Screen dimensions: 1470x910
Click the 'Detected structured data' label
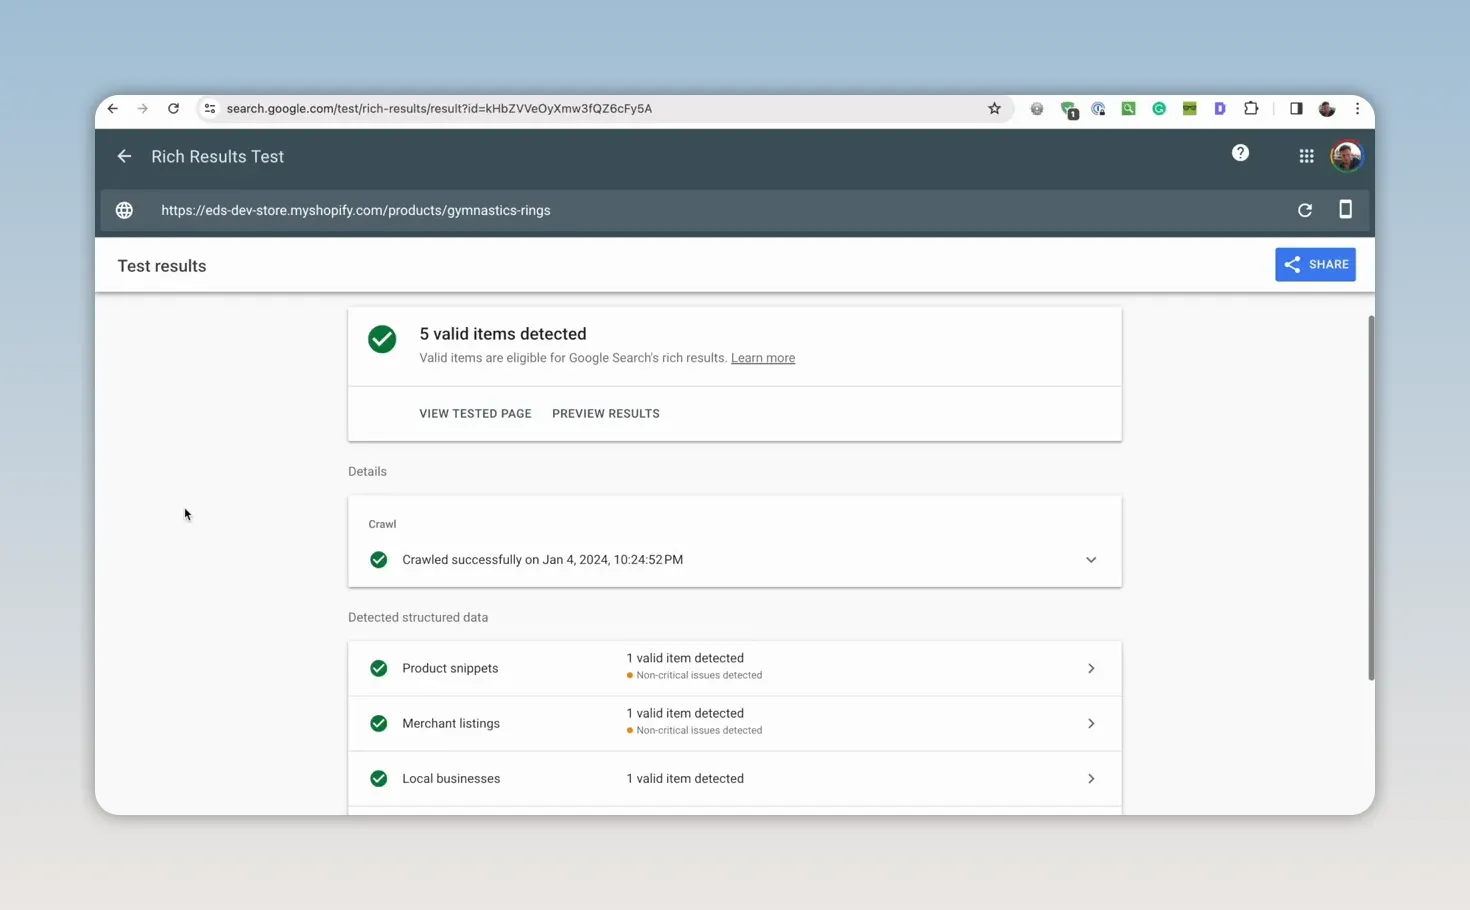pos(418,617)
